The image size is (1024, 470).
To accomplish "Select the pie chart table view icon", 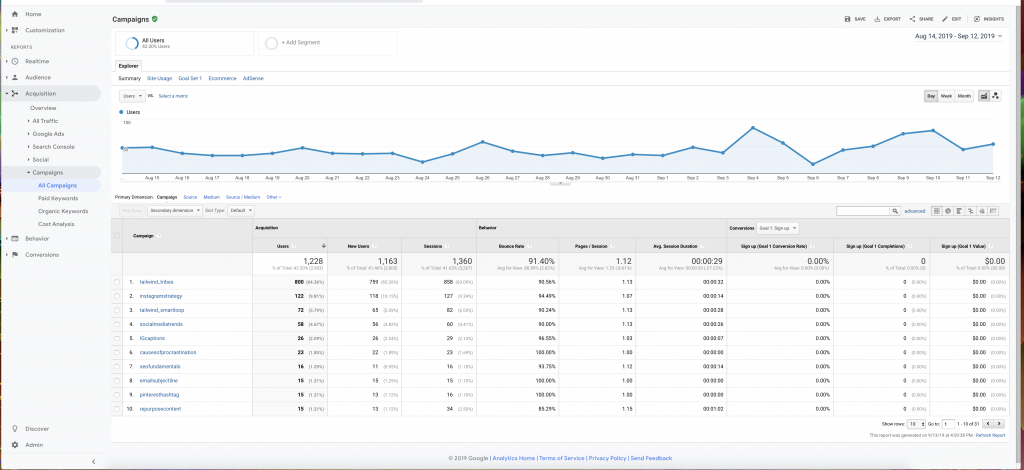I will tap(948, 211).
